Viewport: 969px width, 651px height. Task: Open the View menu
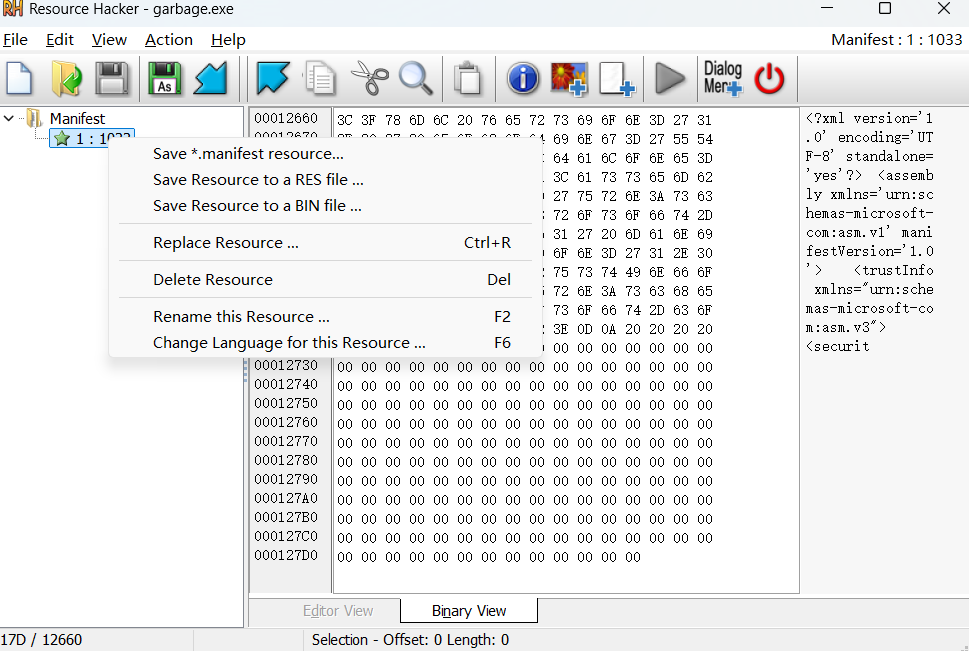click(x=109, y=40)
